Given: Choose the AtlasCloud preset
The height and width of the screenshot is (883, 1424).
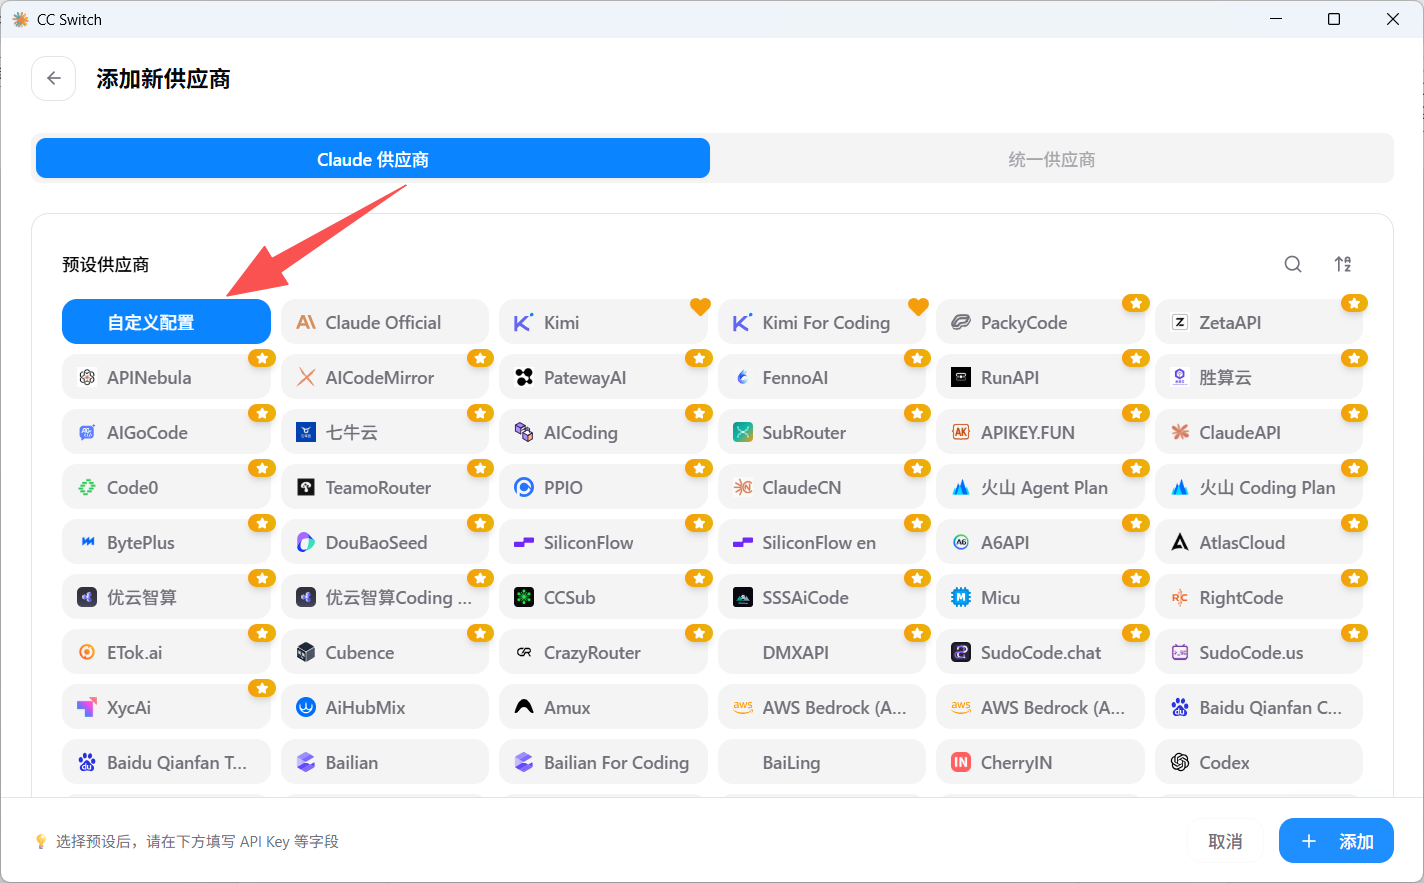Looking at the screenshot, I should (1259, 542).
